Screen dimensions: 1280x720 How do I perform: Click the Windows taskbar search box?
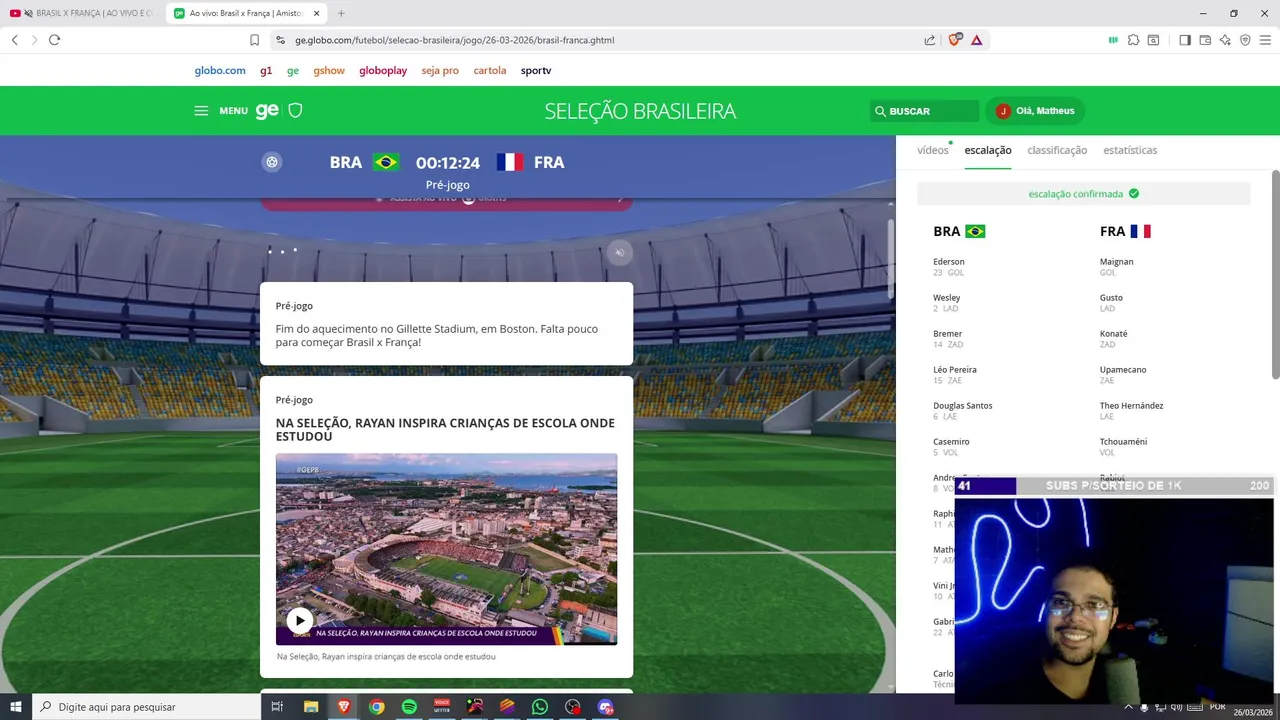pos(146,707)
